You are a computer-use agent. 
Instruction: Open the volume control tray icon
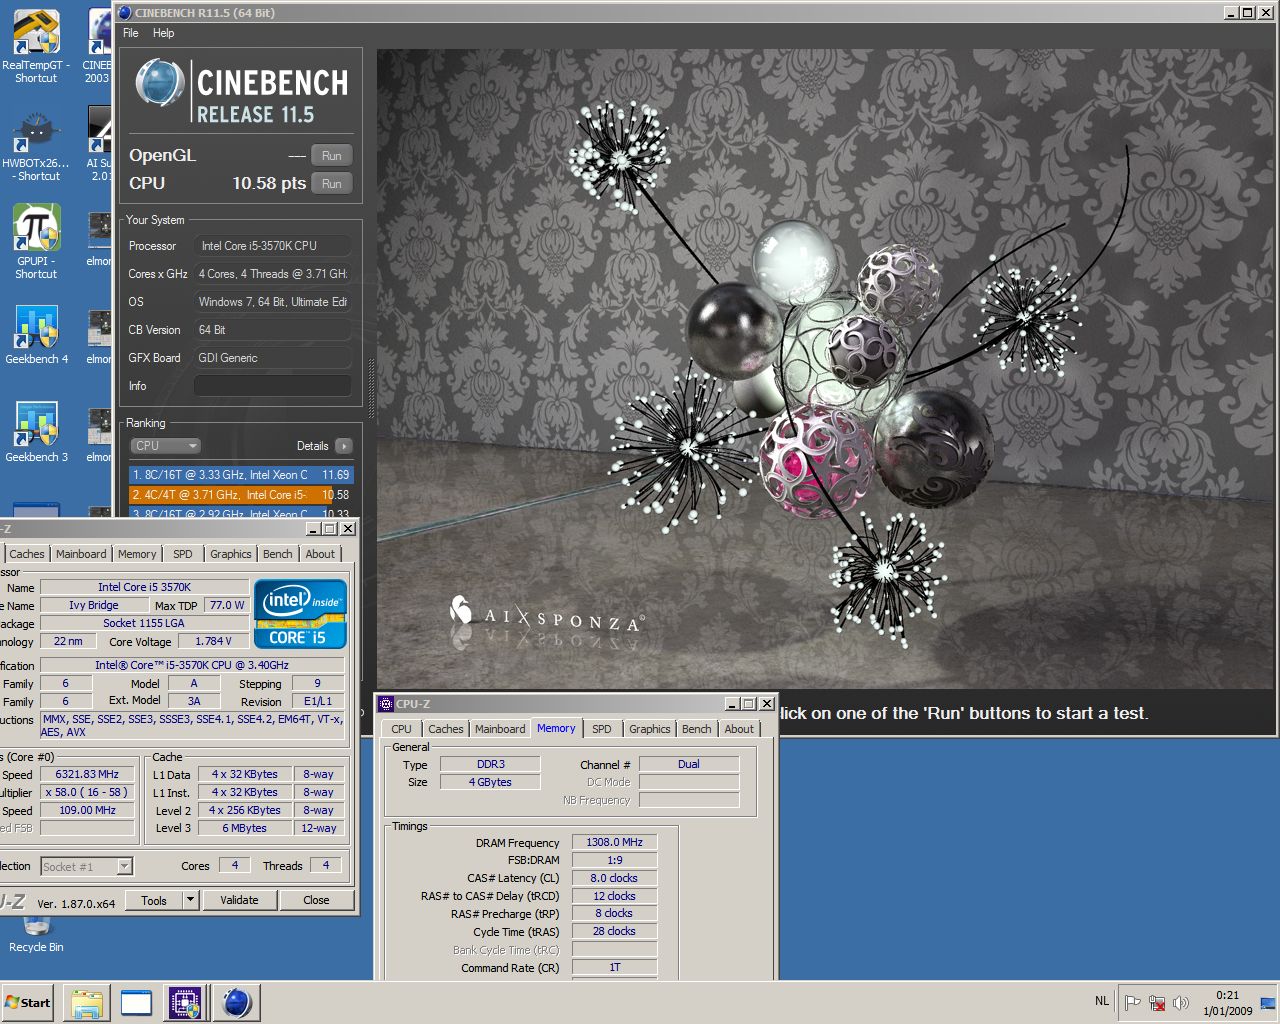1181,1003
